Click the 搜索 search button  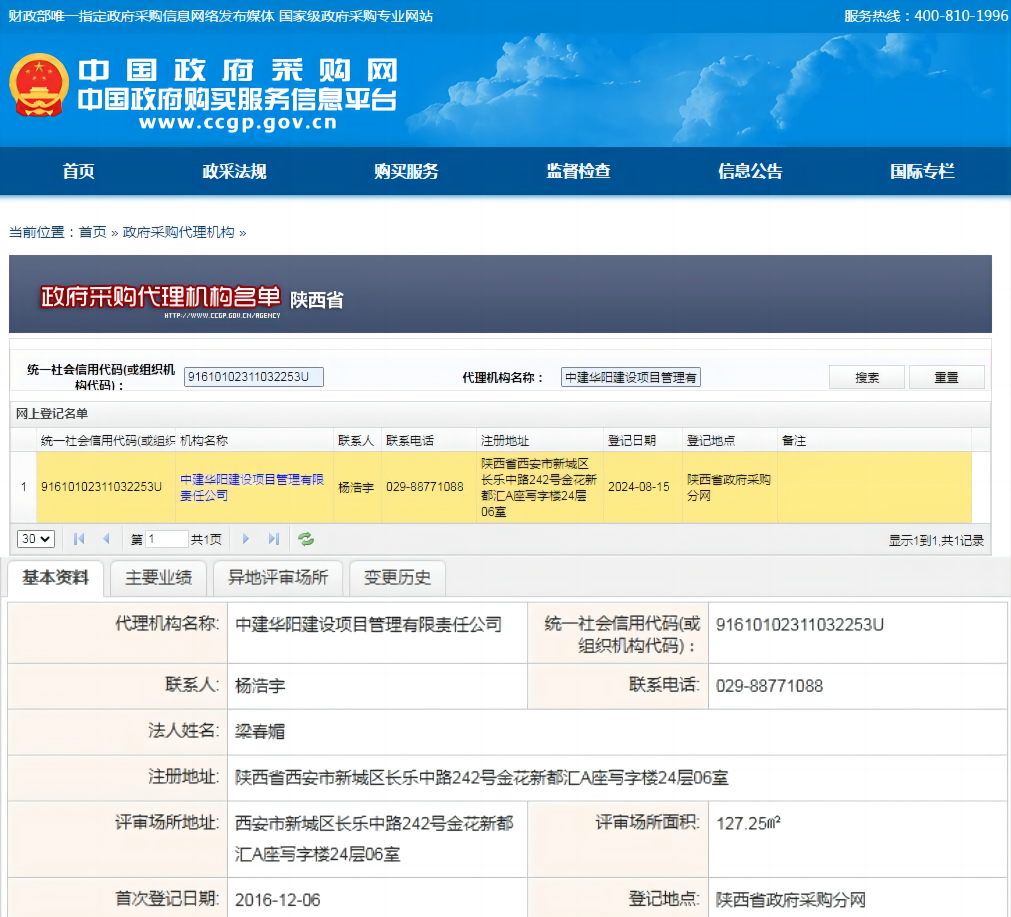[x=867, y=377]
